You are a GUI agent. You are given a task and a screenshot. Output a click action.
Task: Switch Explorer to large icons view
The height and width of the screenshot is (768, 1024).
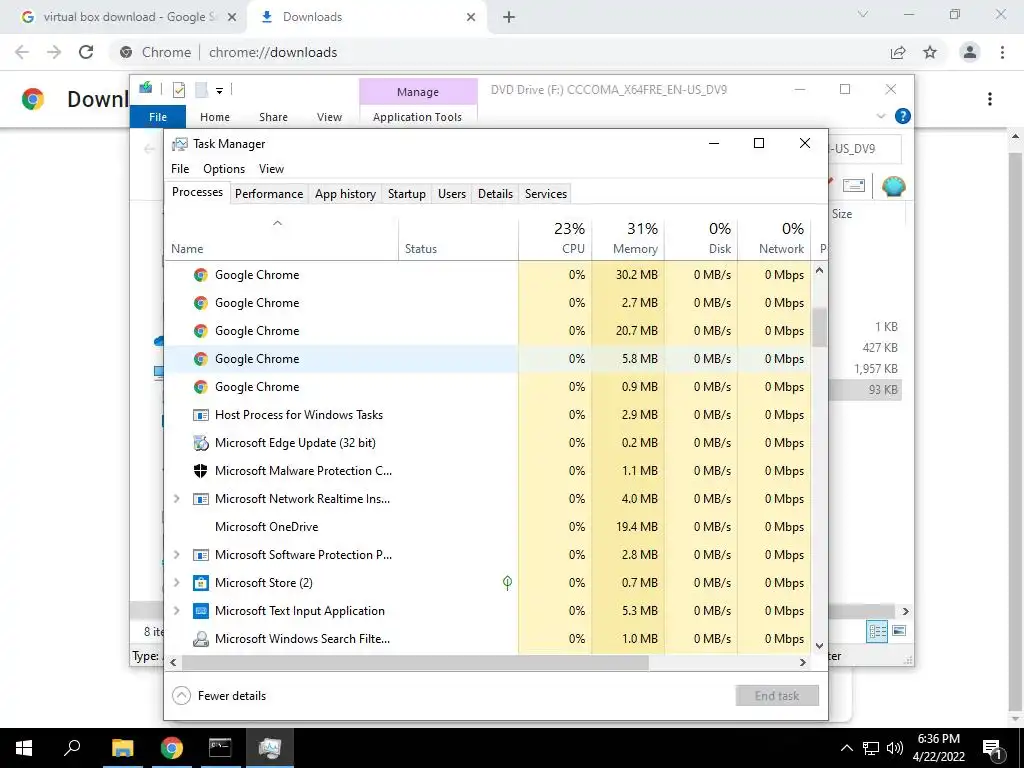[x=899, y=631]
